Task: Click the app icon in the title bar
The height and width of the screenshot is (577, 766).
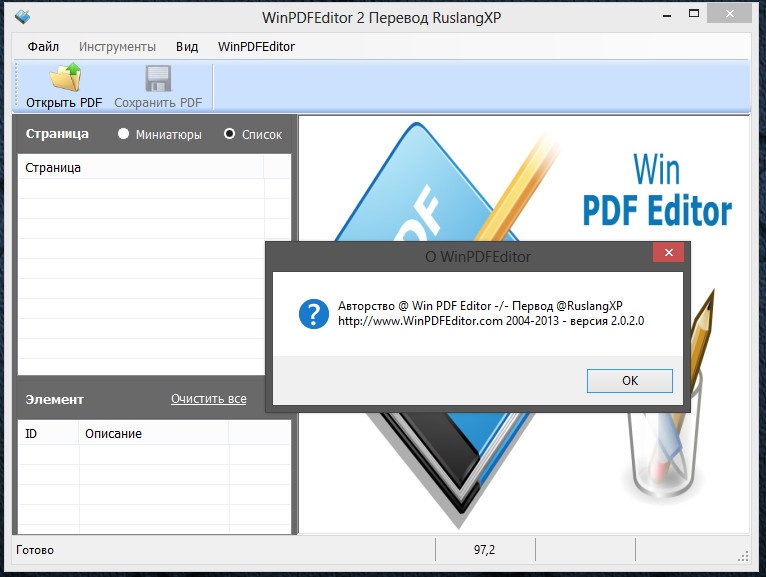Action: point(22,17)
